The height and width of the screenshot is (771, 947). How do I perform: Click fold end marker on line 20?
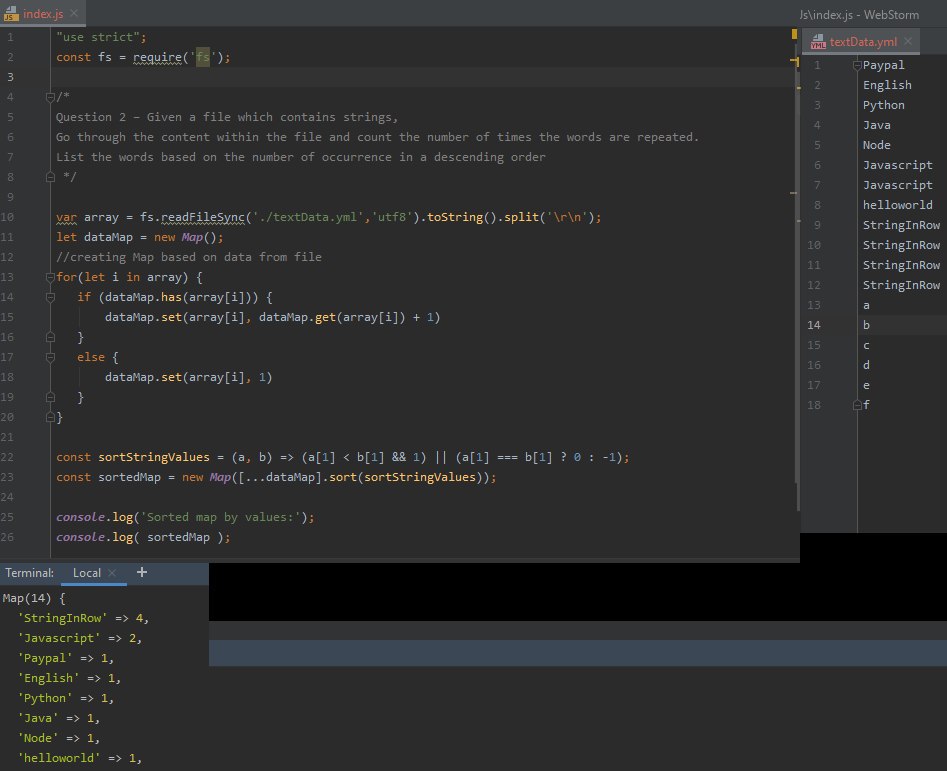click(50, 417)
